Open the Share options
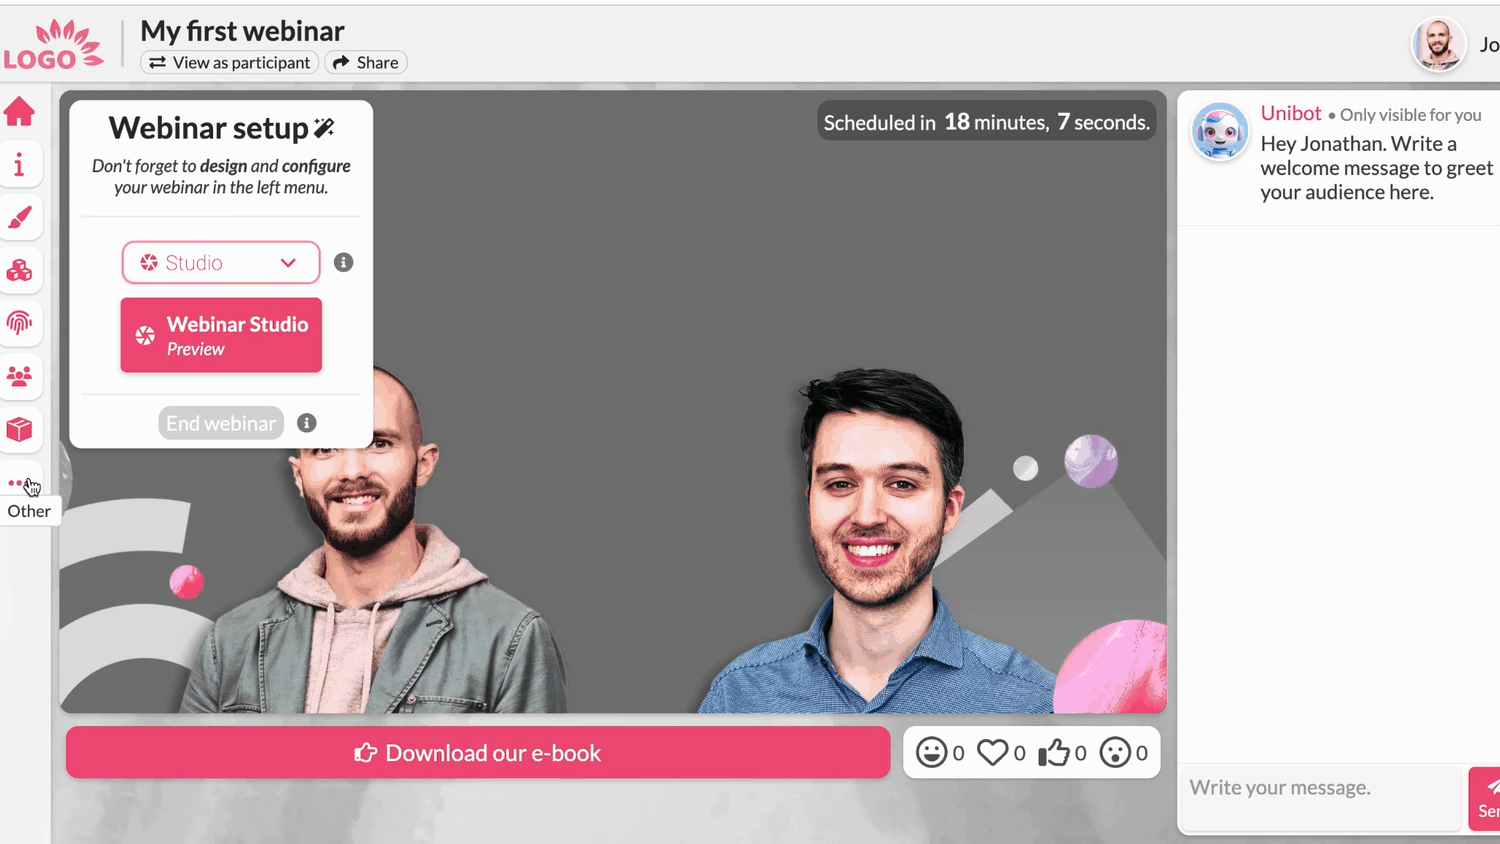This screenshot has height=844, width=1500. pos(365,62)
